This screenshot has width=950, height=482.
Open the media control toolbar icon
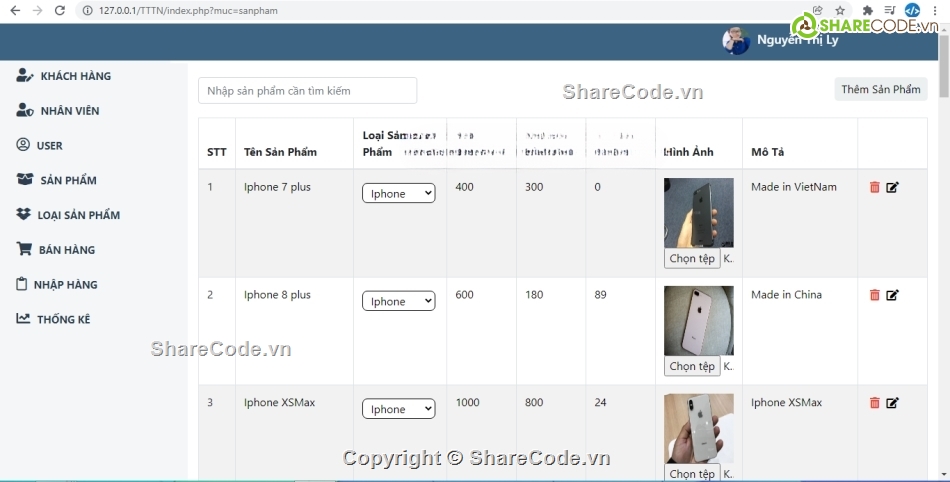[889, 10]
